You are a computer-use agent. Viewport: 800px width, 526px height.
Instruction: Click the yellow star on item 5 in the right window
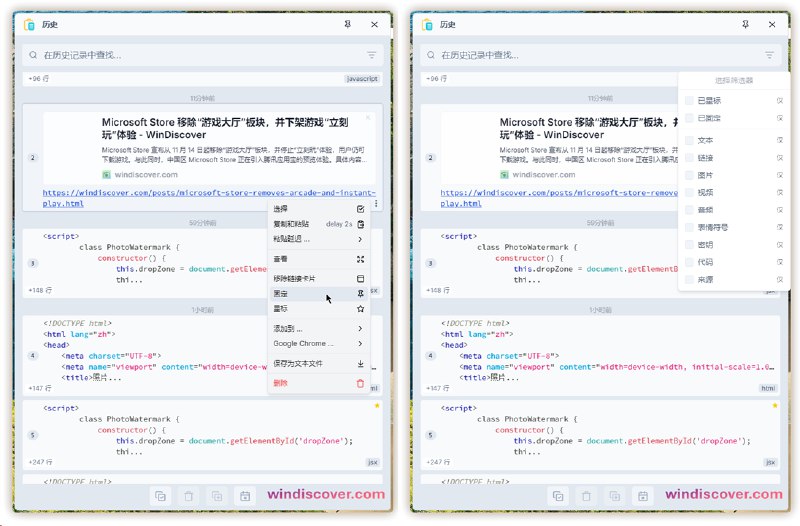pos(775,406)
